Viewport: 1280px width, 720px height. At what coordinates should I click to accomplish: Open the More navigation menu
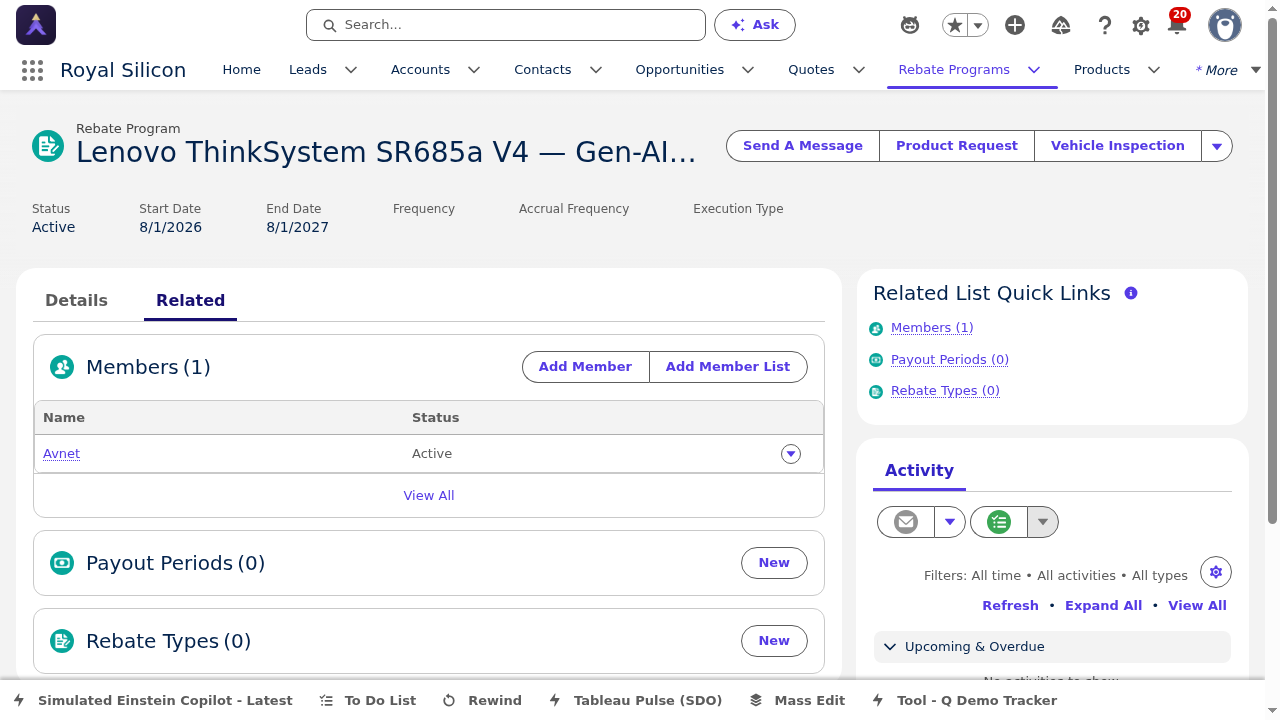pos(1228,70)
